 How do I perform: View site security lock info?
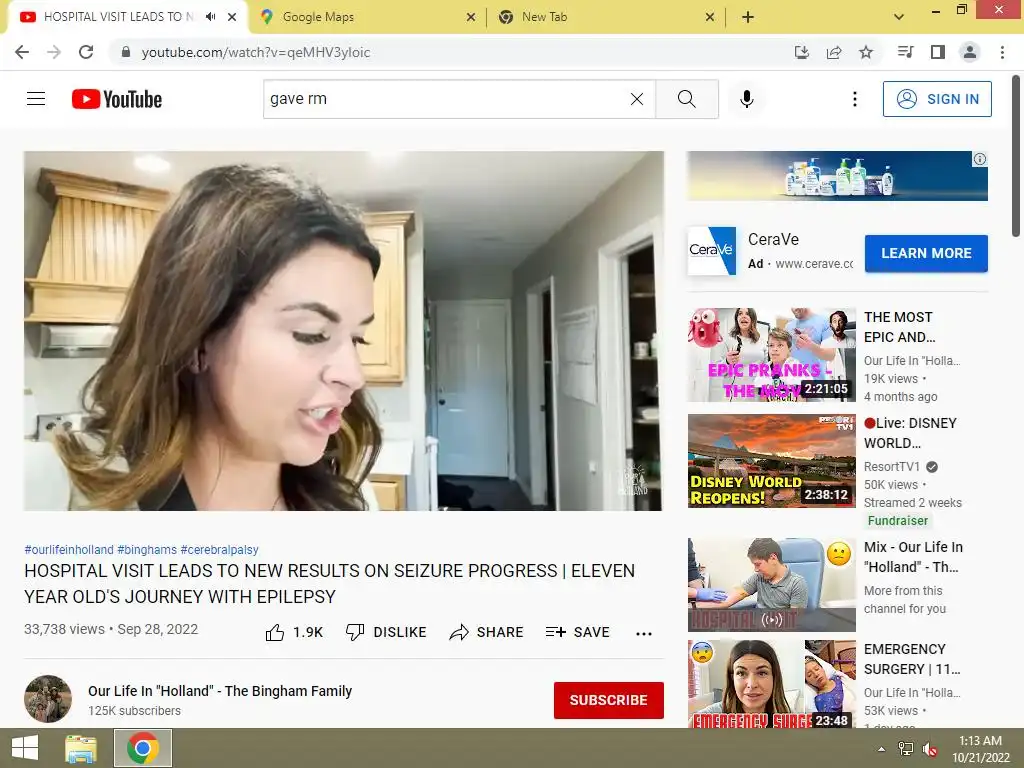(126, 52)
